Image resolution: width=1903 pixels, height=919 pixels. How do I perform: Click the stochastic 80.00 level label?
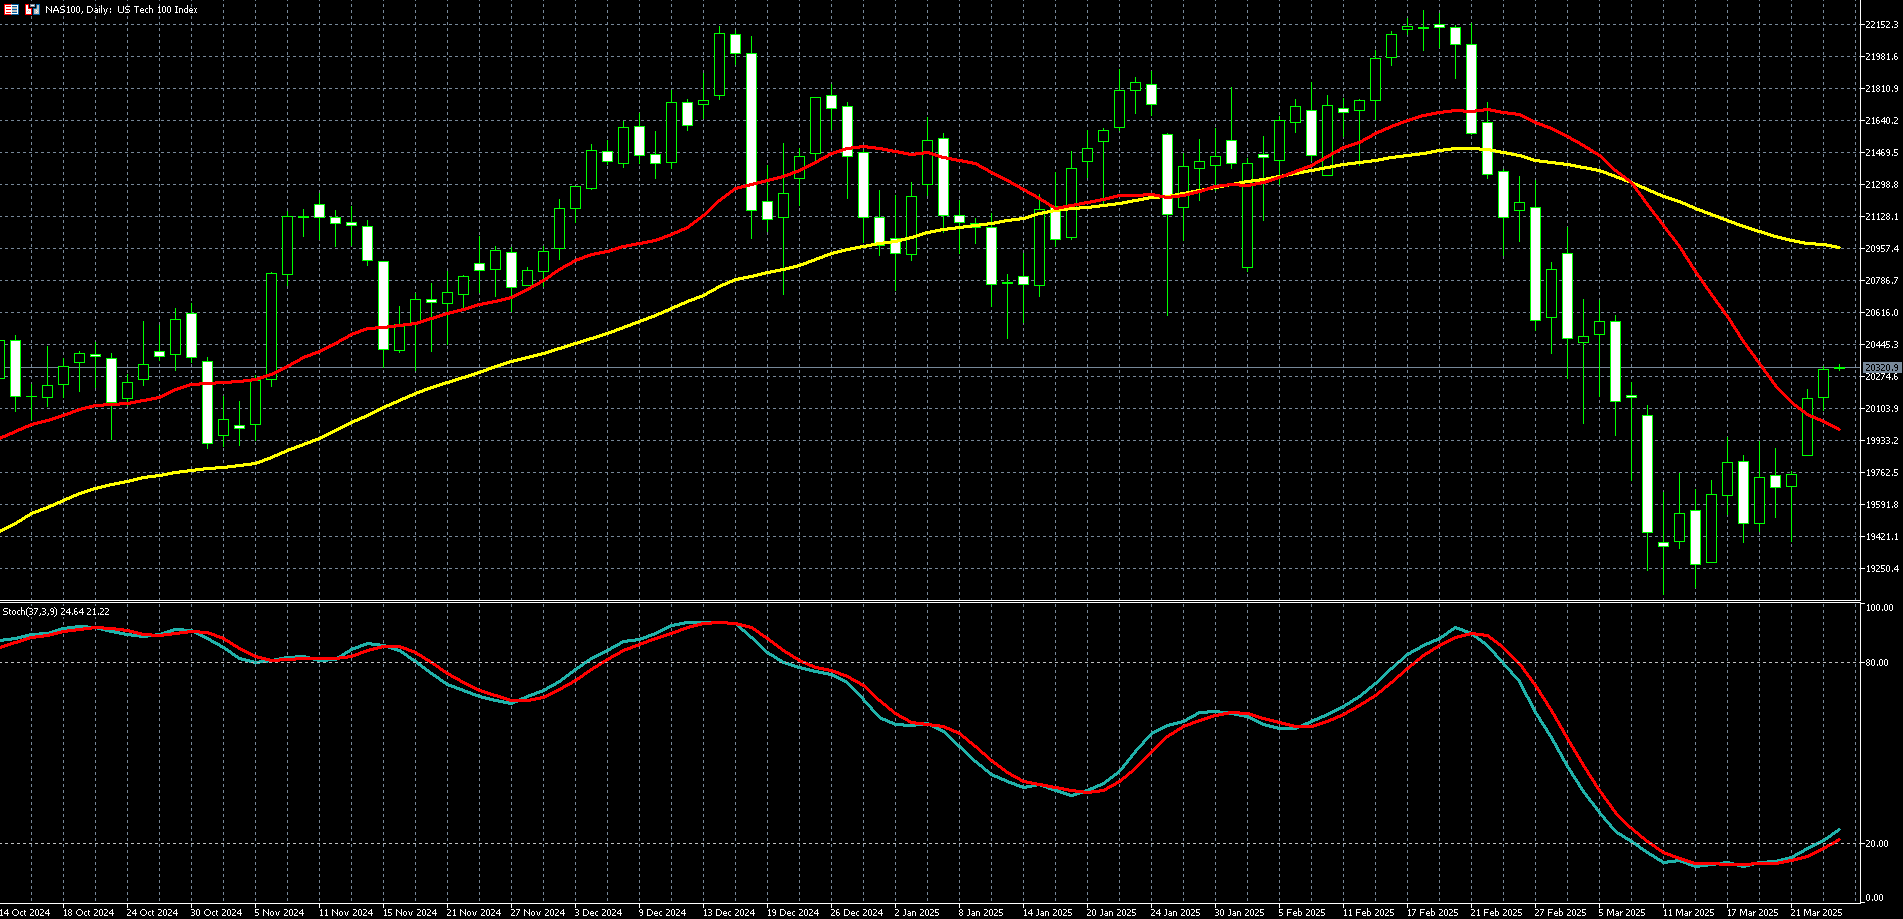[x=1878, y=663]
